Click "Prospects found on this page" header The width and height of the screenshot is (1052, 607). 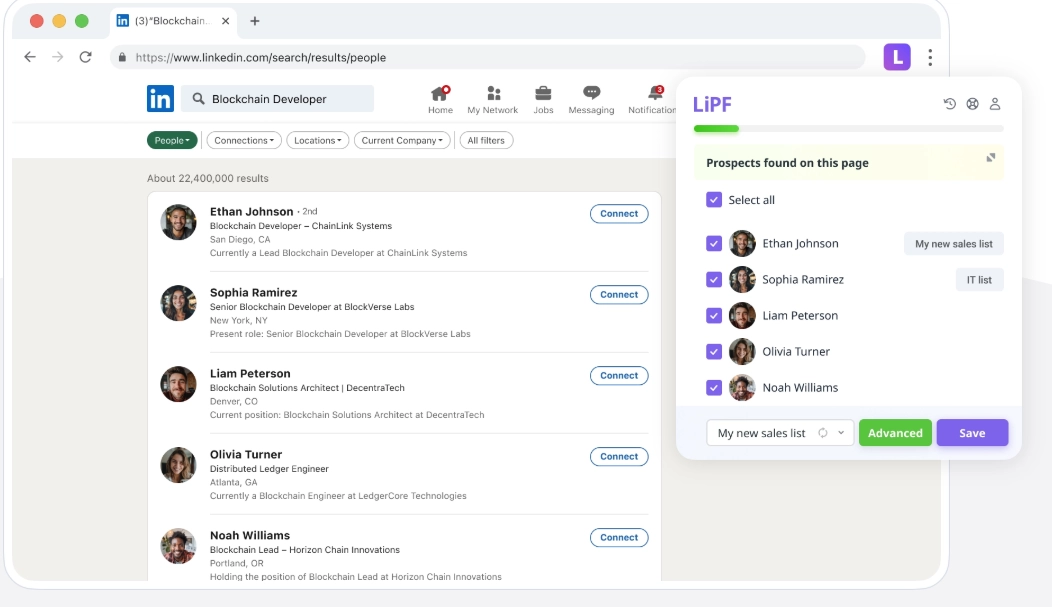787,163
